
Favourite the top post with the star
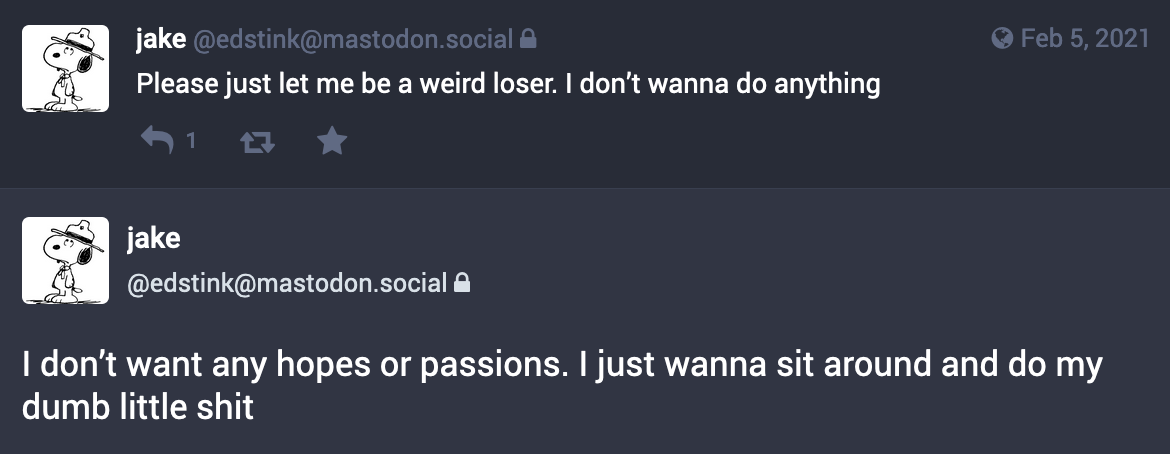[331, 140]
